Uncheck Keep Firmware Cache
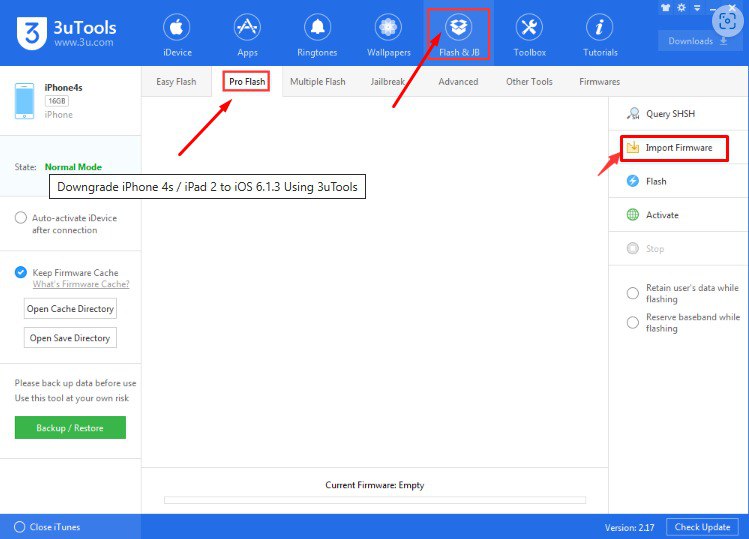749x539 pixels. point(21,272)
